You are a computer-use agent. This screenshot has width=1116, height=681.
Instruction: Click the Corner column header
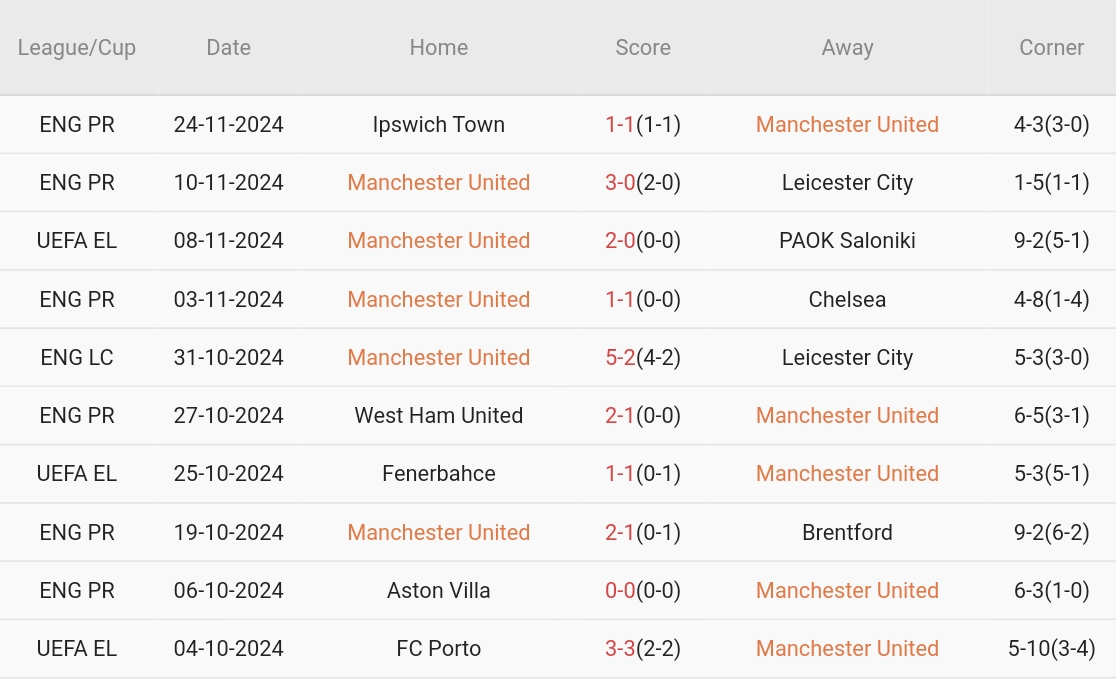click(1051, 48)
